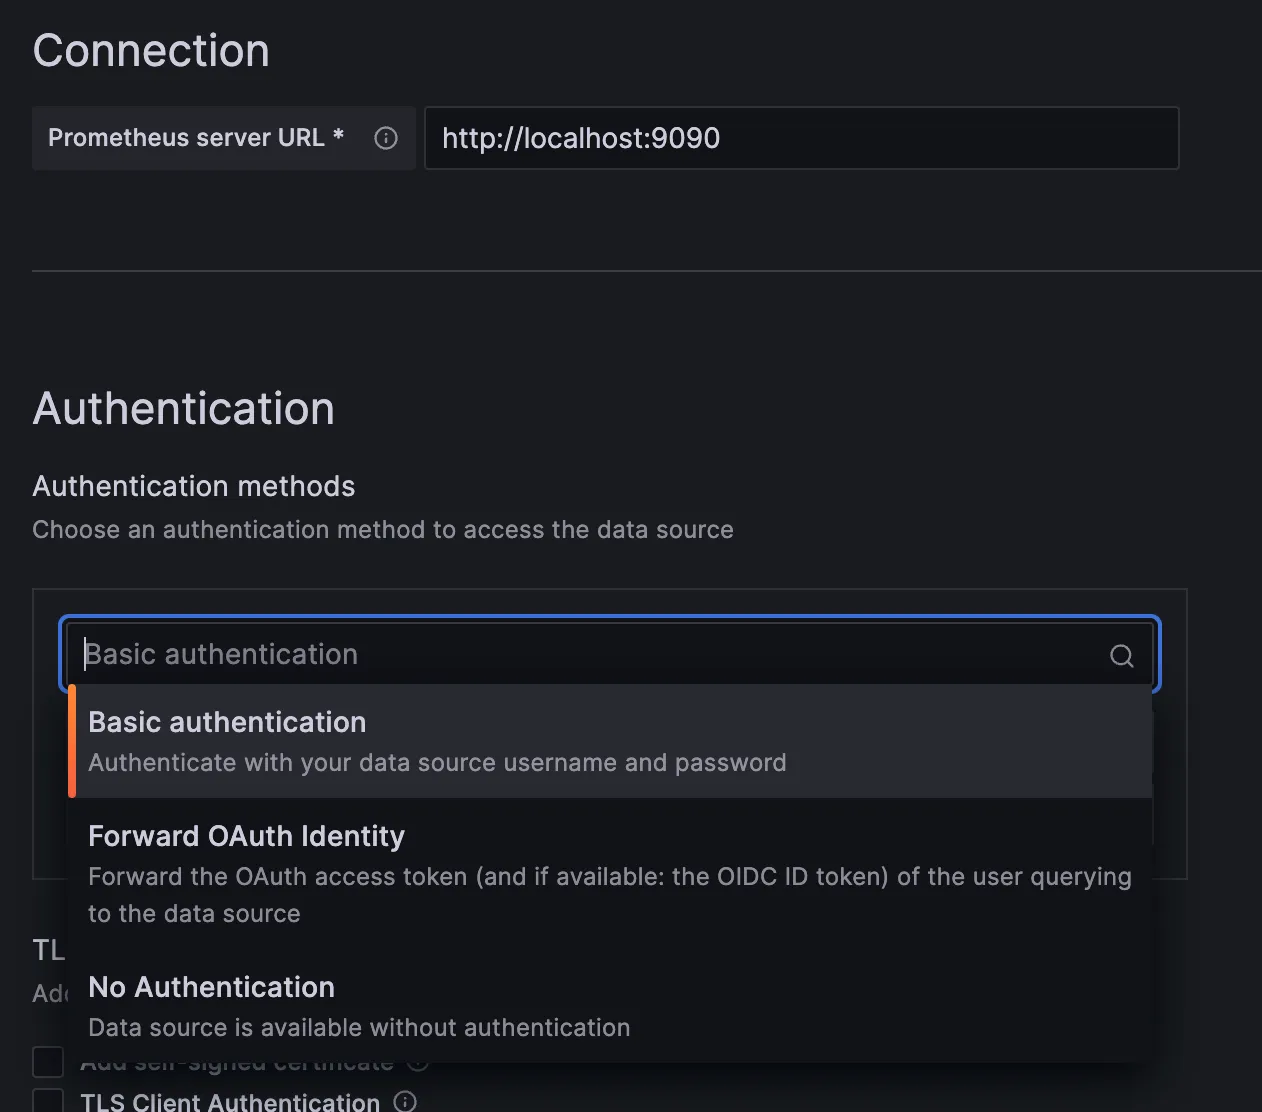The width and height of the screenshot is (1262, 1112).
Task: Enable the Add self-signed certificate checkbox
Action: pyautogui.click(x=48, y=1064)
